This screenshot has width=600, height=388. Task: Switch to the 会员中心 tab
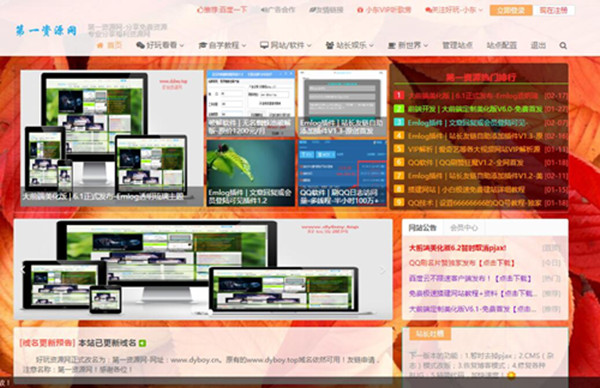coord(464,228)
